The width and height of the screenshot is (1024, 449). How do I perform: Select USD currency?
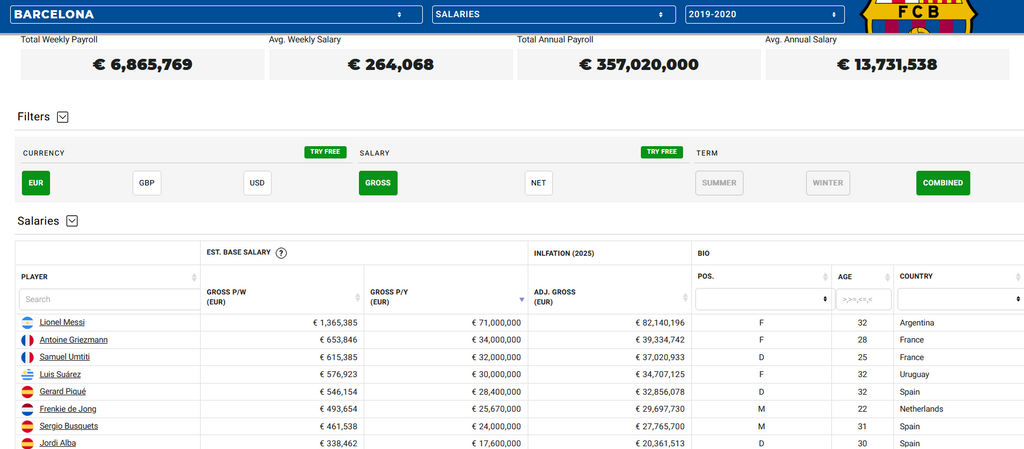257,183
